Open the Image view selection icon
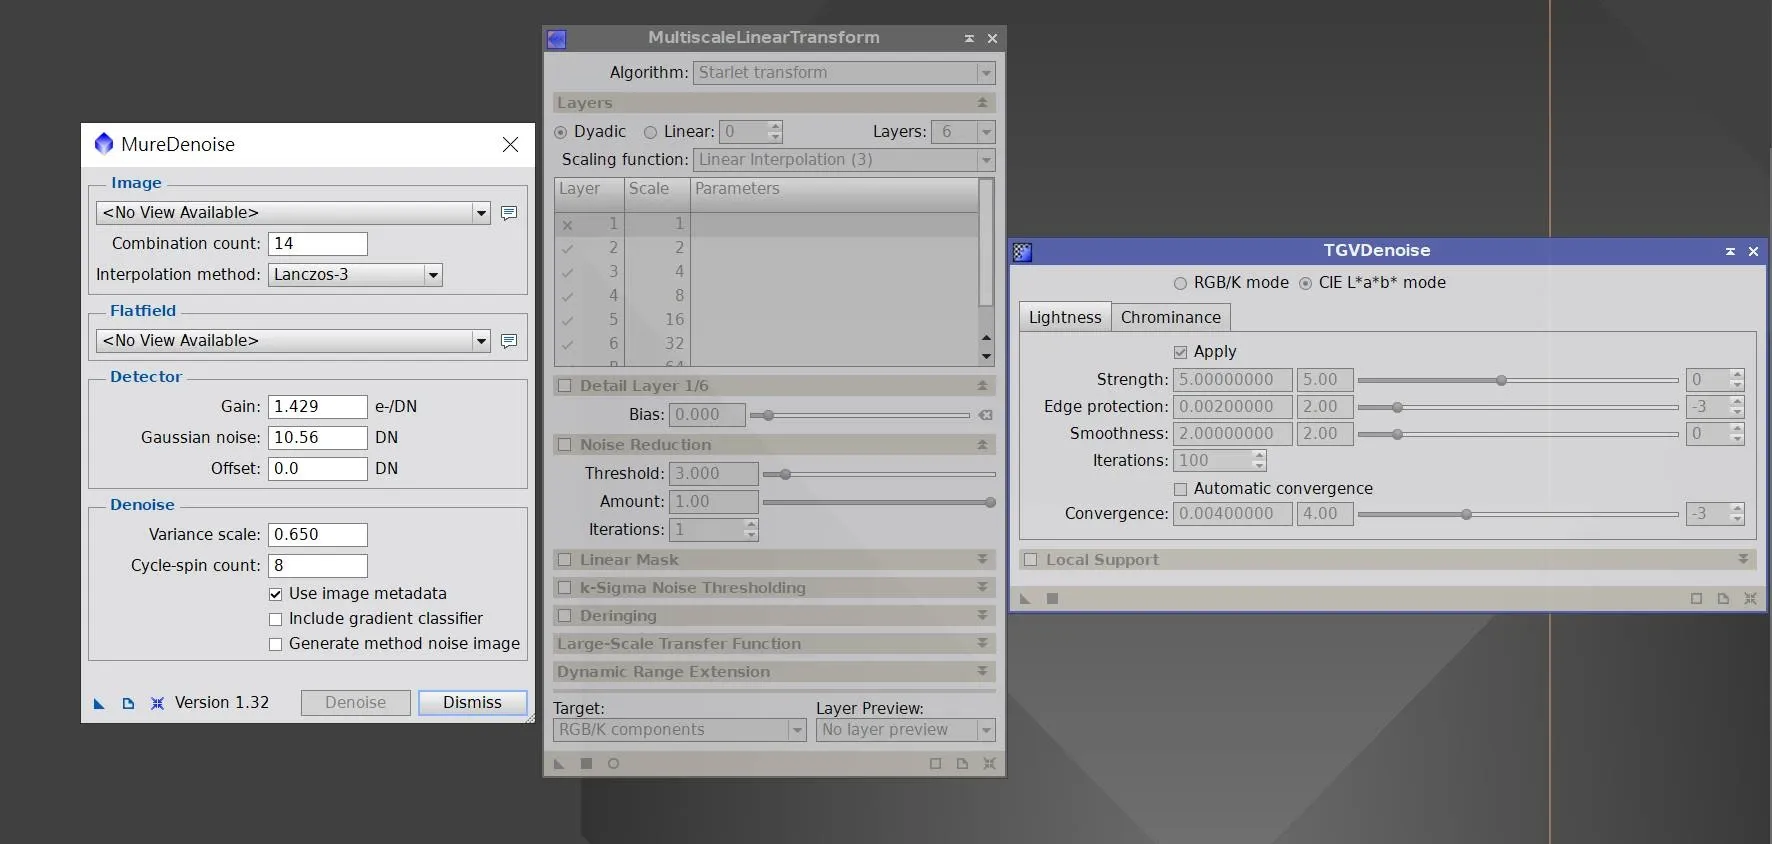 click(509, 213)
